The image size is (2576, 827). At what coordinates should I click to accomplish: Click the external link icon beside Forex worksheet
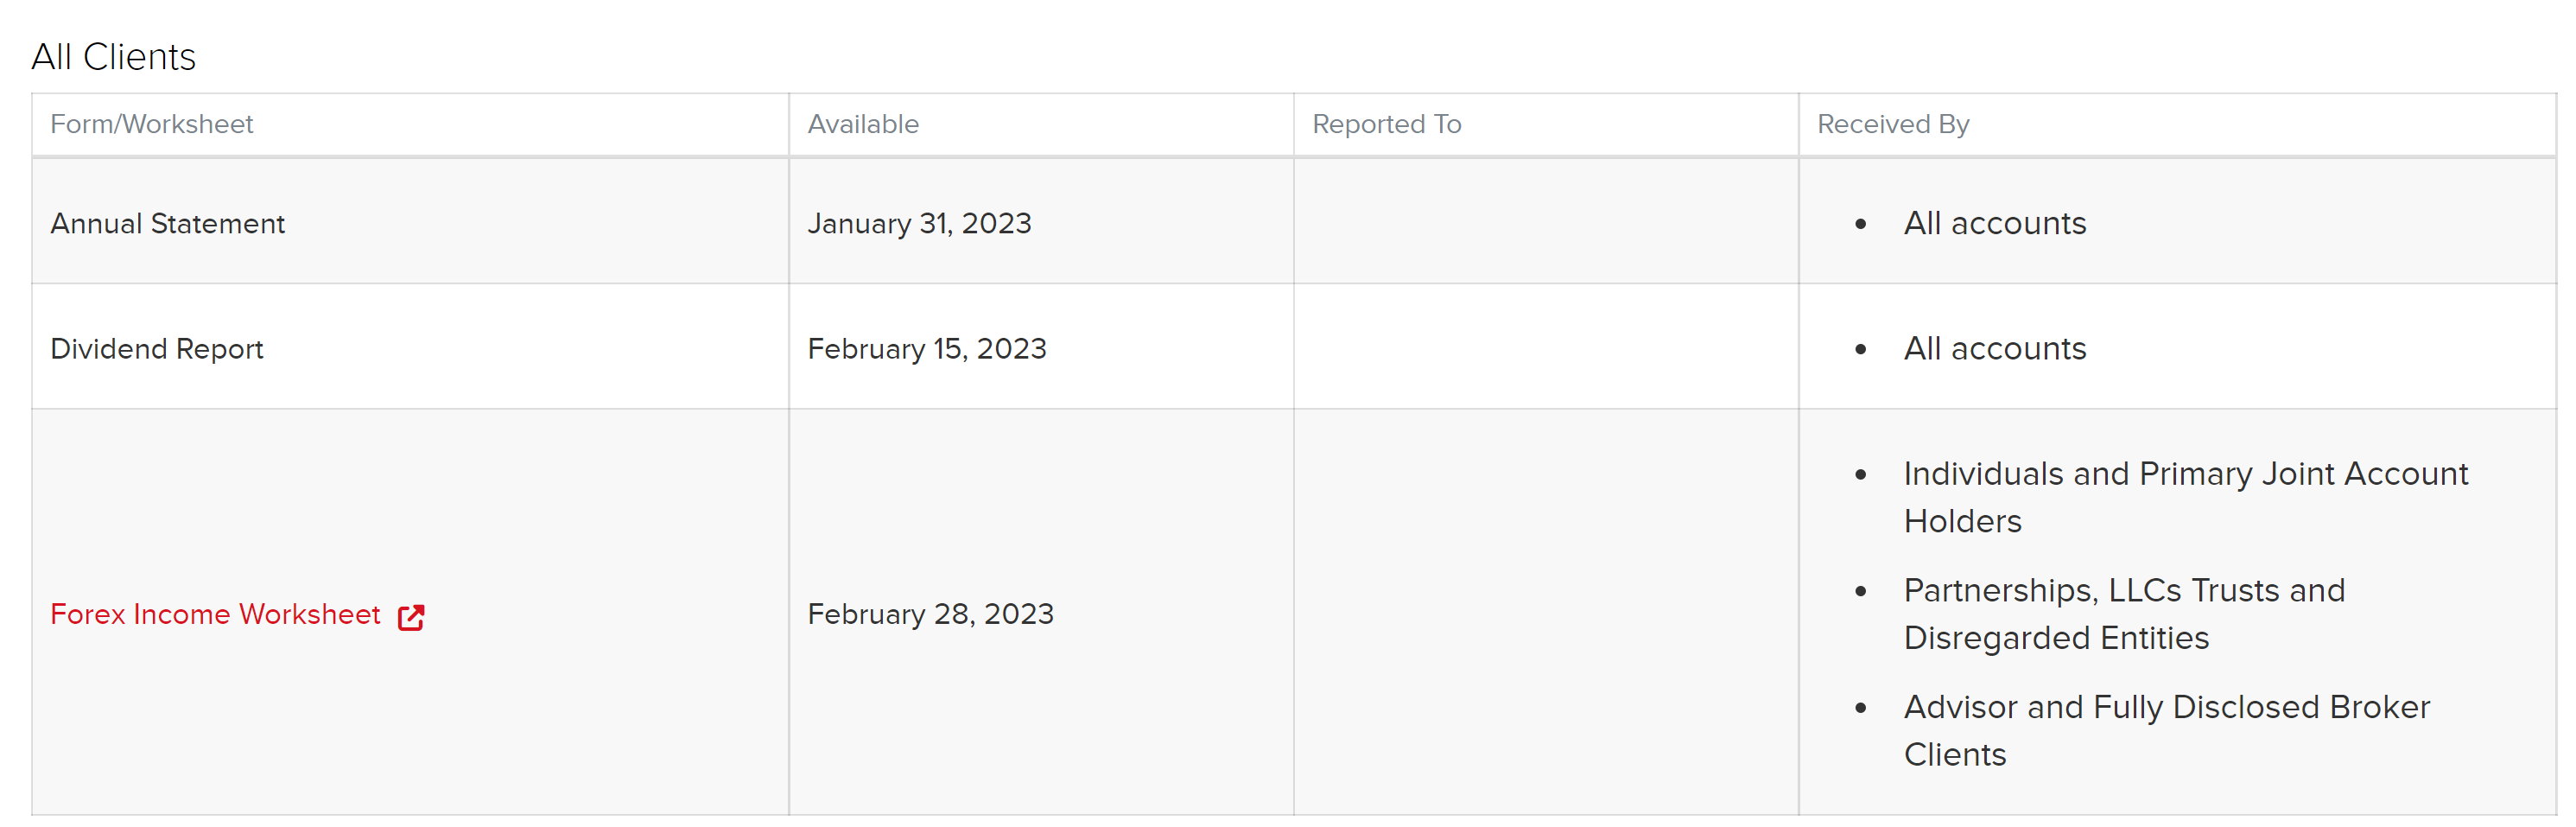pyautogui.click(x=411, y=617)
